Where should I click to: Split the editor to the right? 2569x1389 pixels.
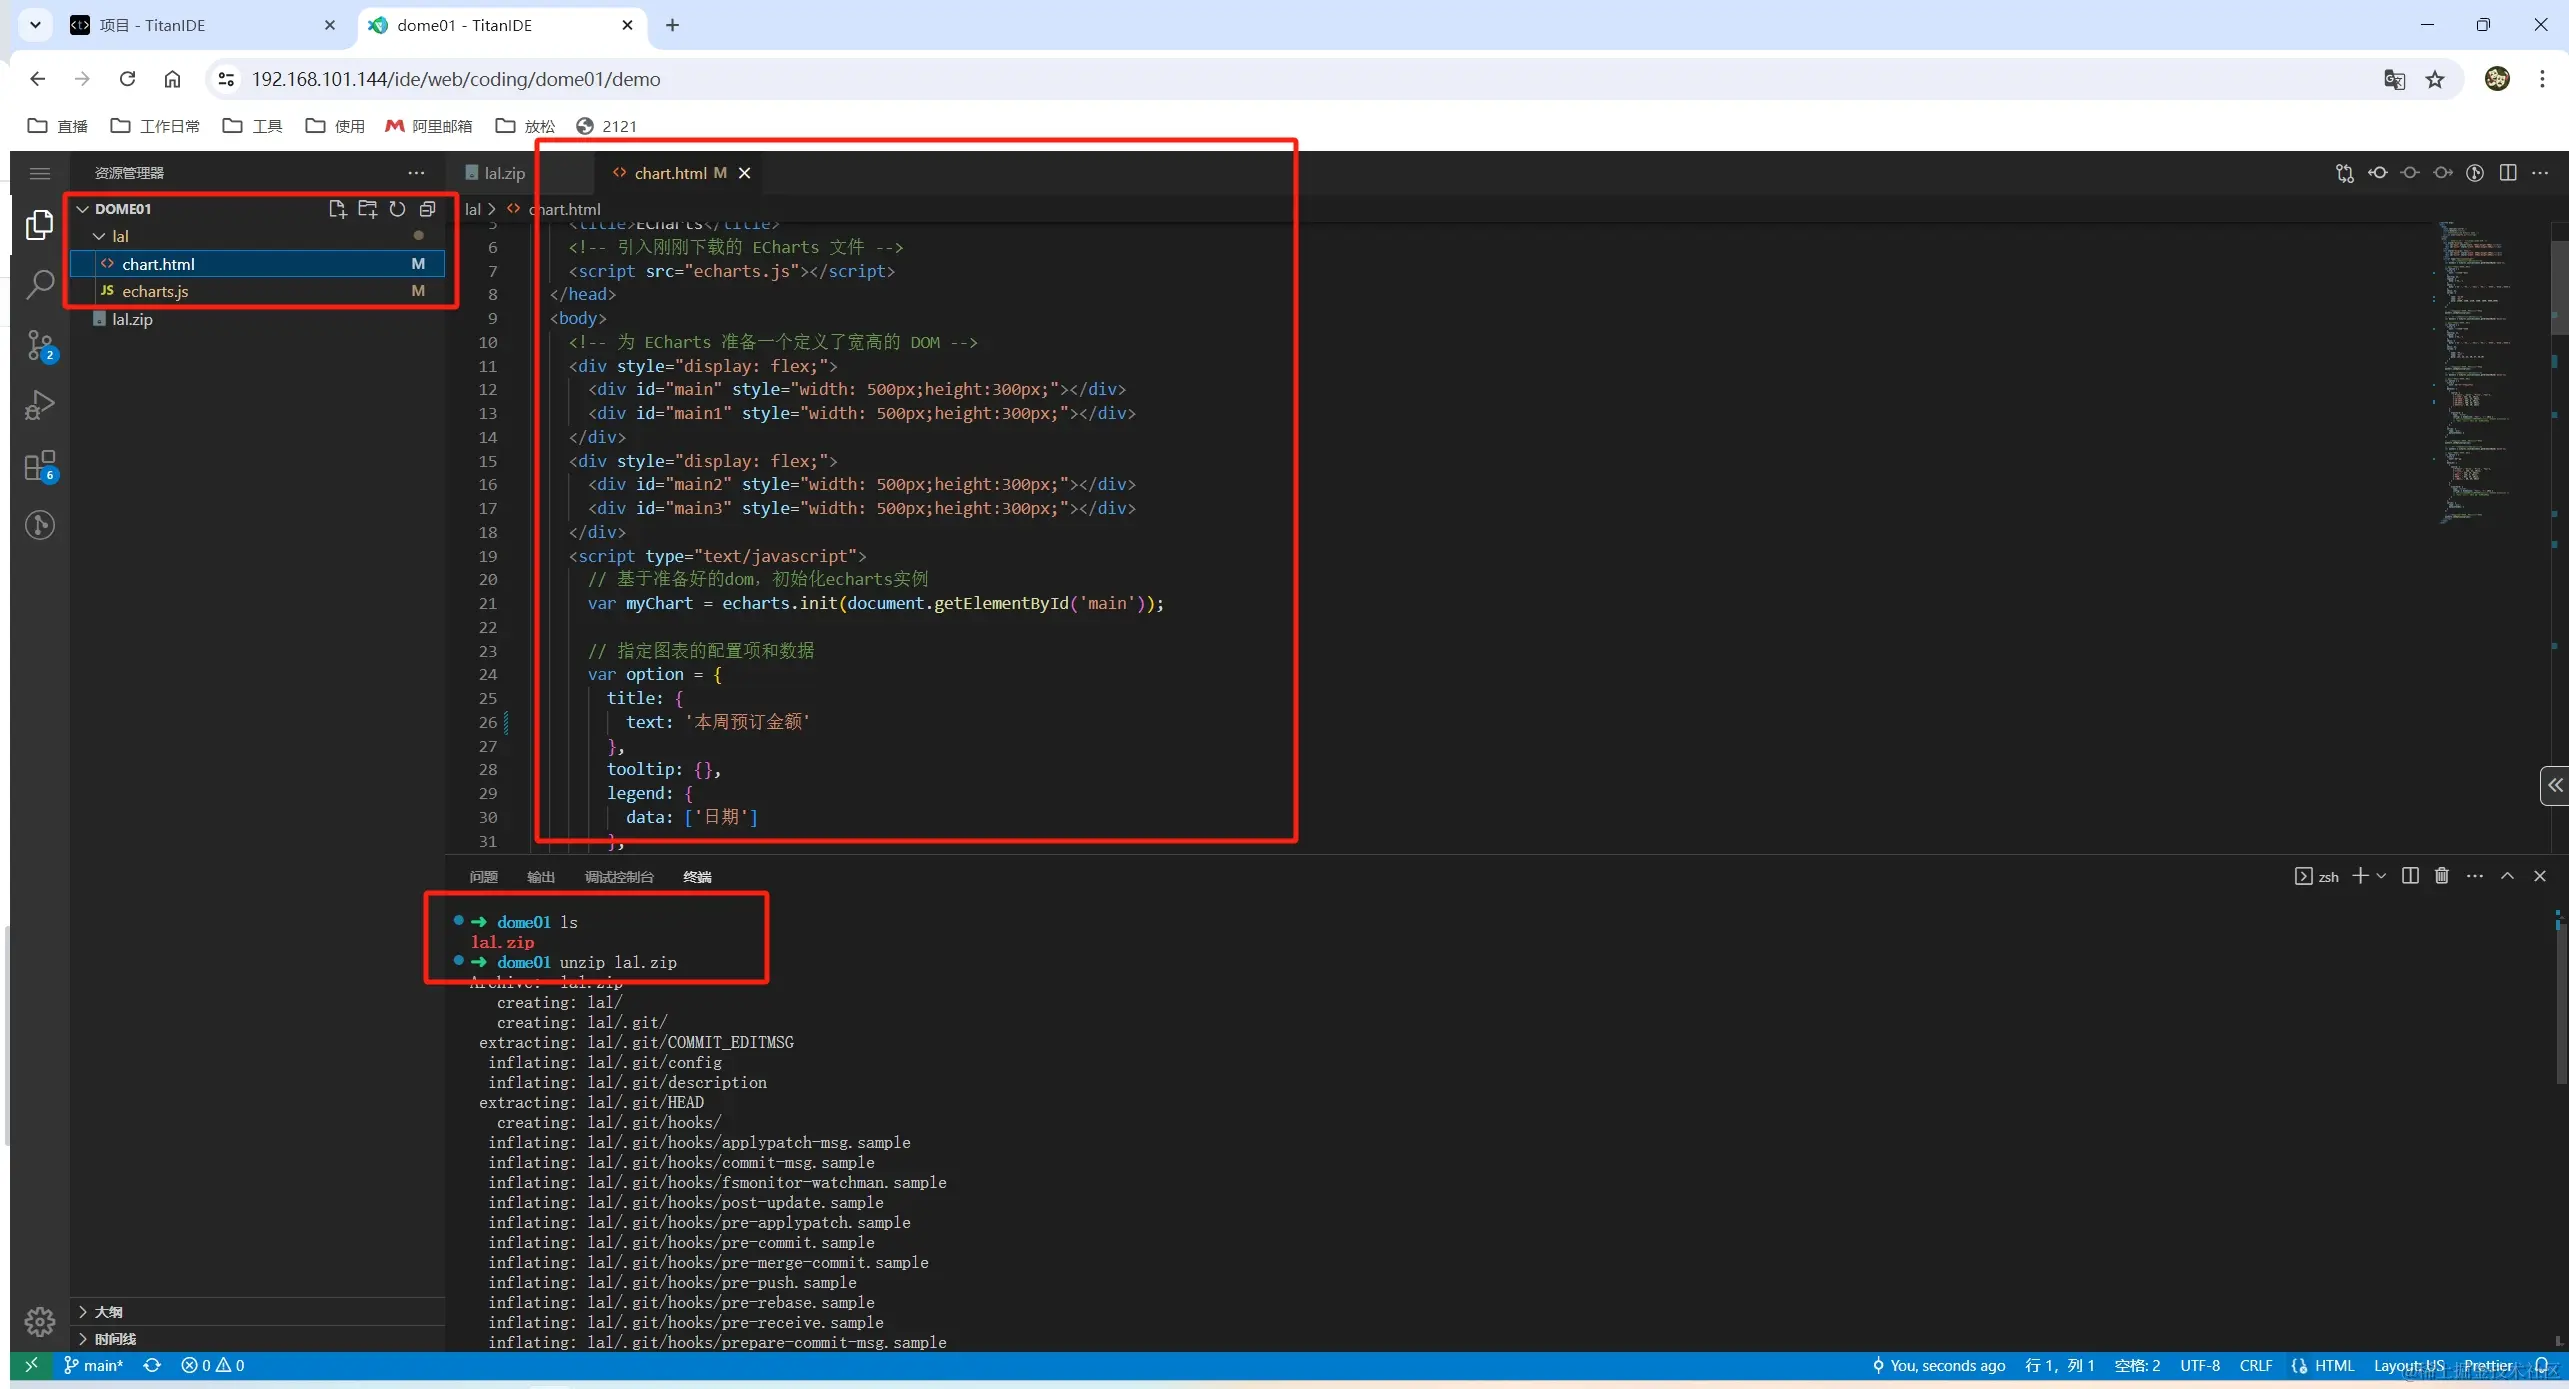[x=2507, y=173]
